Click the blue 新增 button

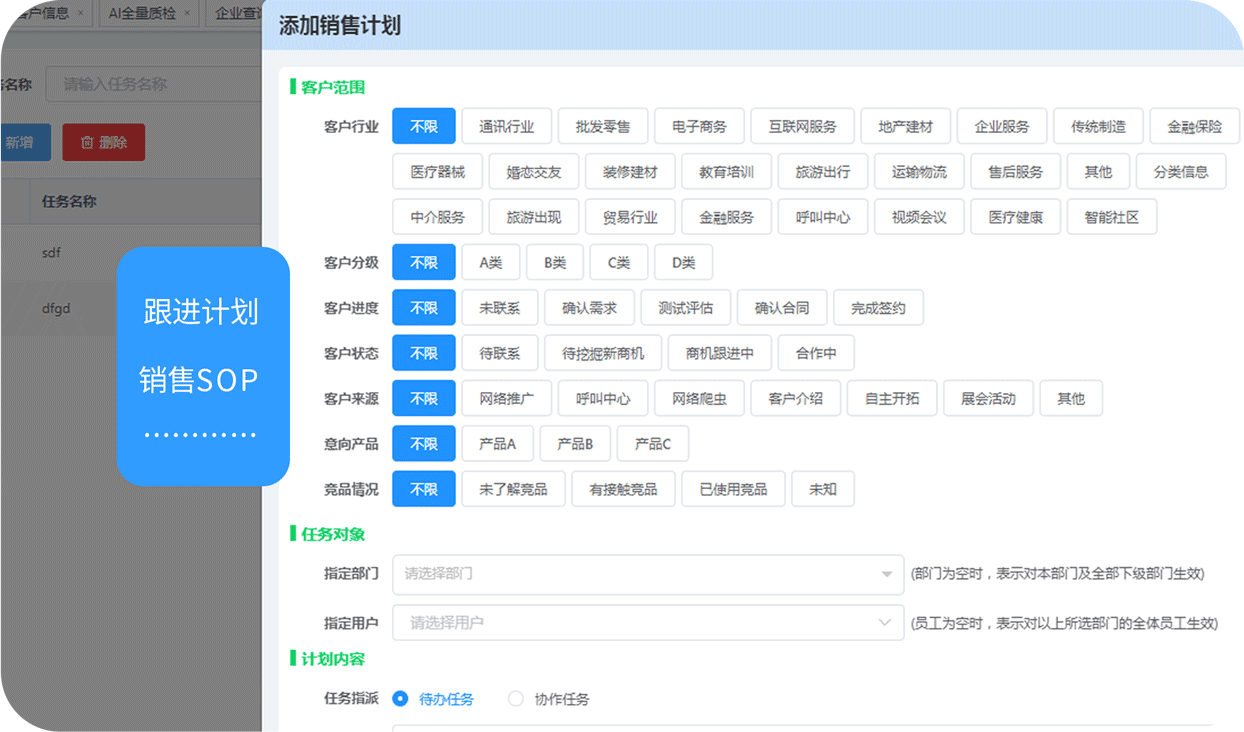tap(20, 143)
